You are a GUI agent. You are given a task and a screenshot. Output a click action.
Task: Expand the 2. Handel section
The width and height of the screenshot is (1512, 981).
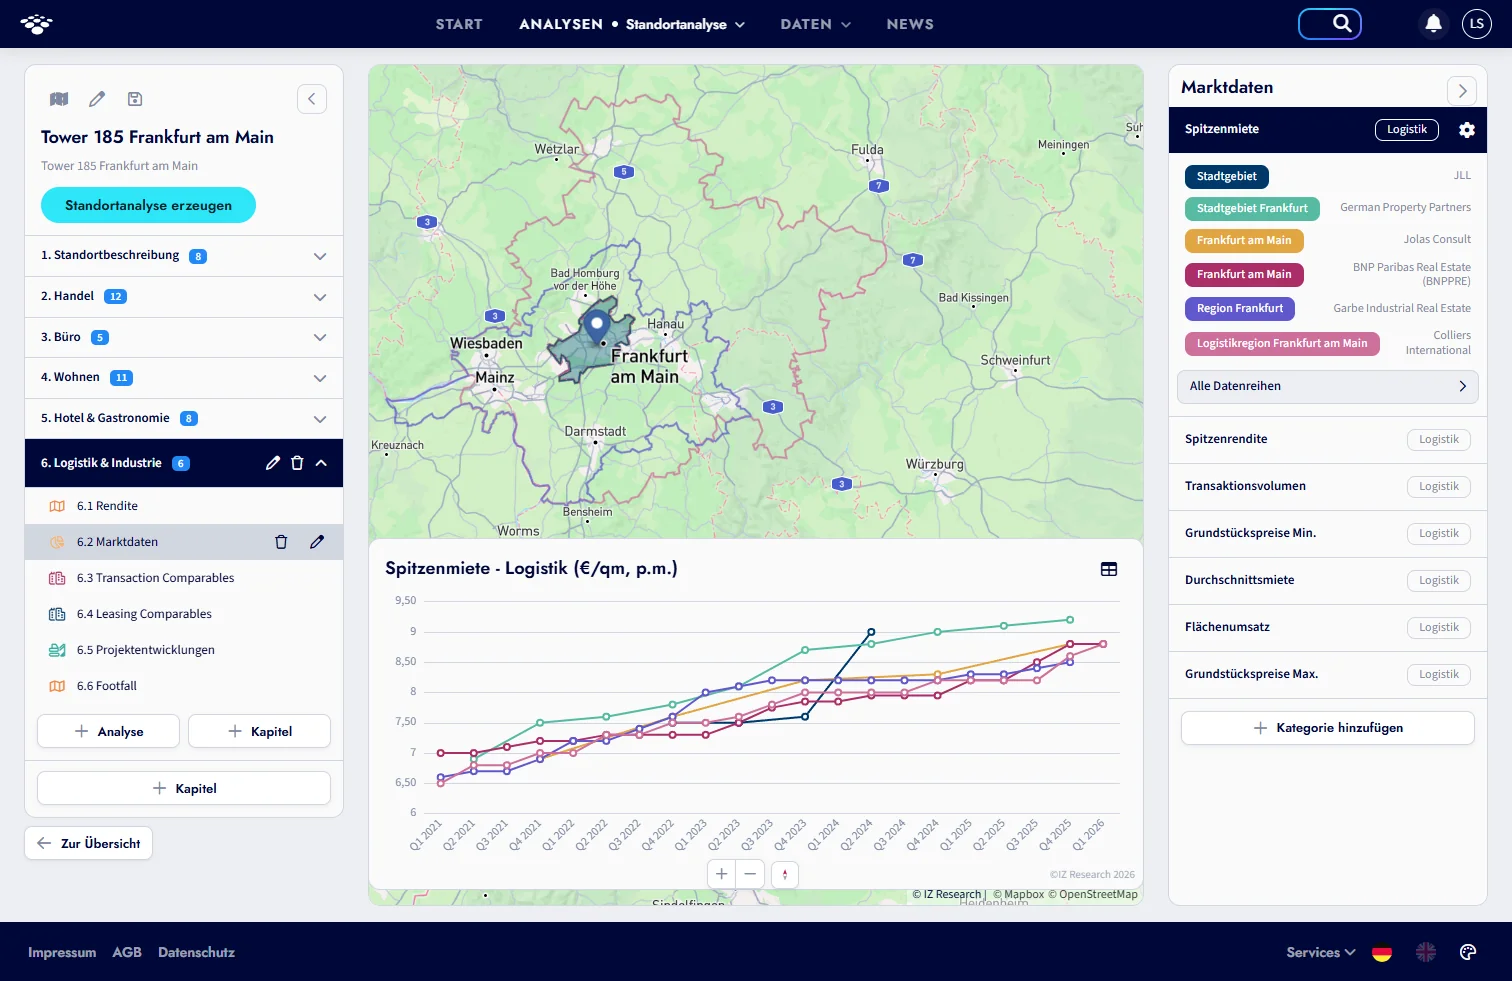click(x=184, y=297)
